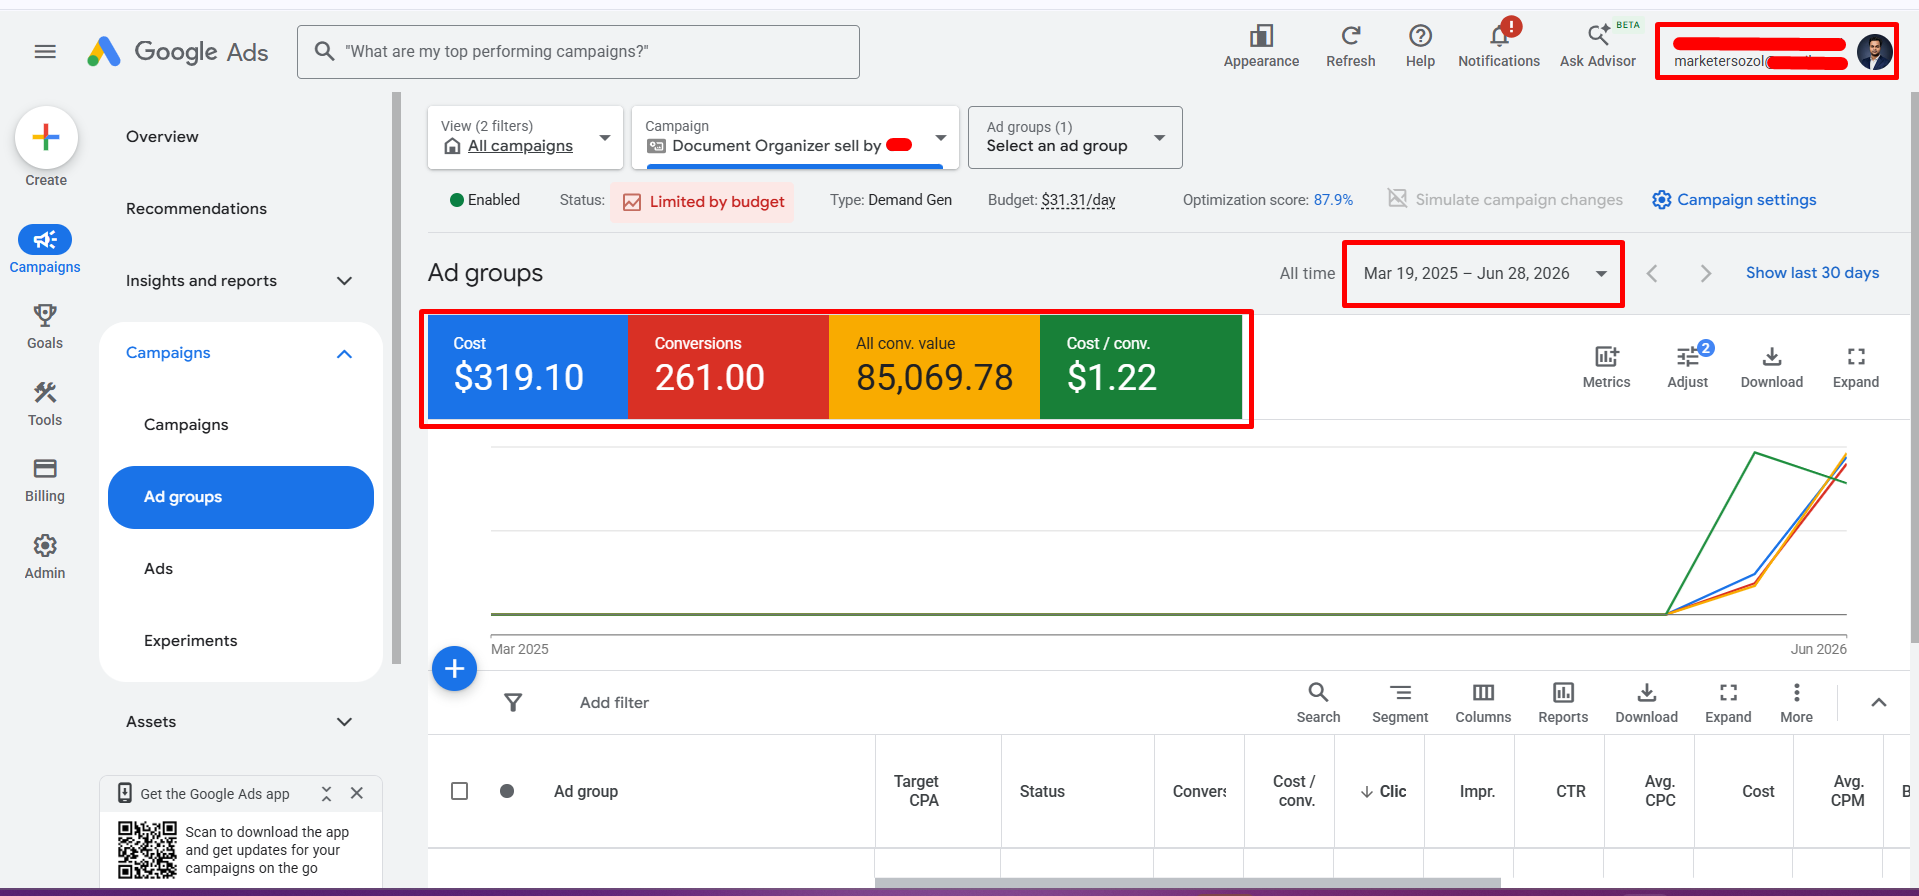Refresh the page data
This screenshot has height=896, width=1919.
[1350, 47]
